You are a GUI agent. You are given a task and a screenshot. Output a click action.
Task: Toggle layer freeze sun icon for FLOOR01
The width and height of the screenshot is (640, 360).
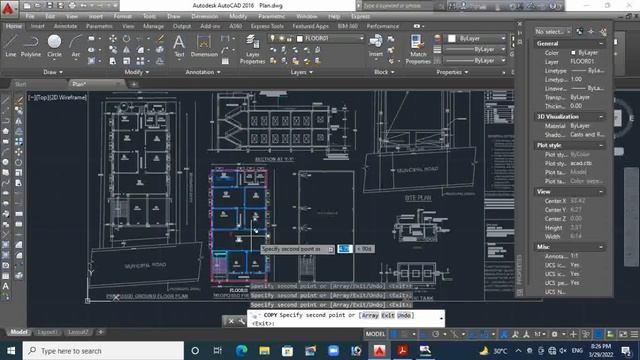click(281, 38)
